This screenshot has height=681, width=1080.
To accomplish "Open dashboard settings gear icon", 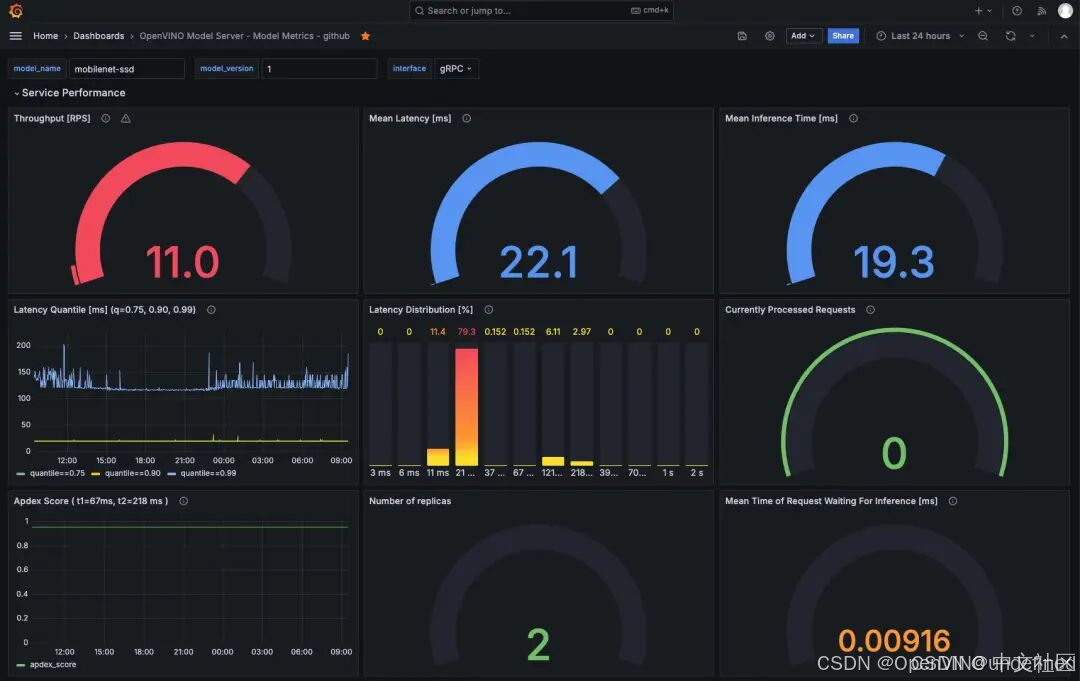I will [x=769, y=36].
